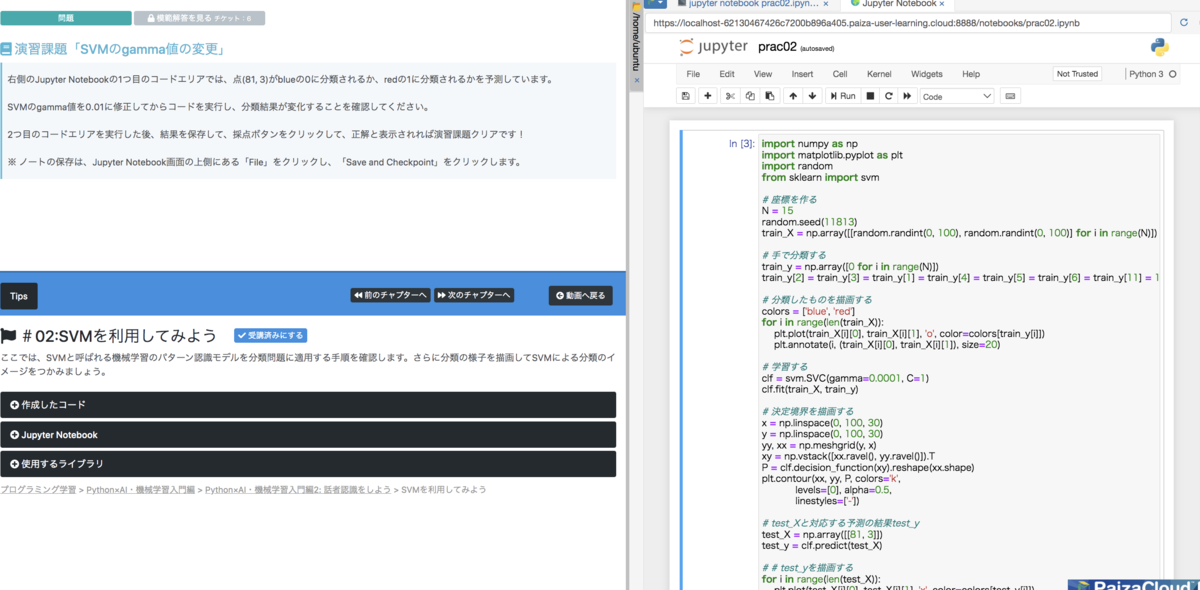The image size is (1200, 590).
Task: Move the selected cell up
Action: tap(793, 95)
